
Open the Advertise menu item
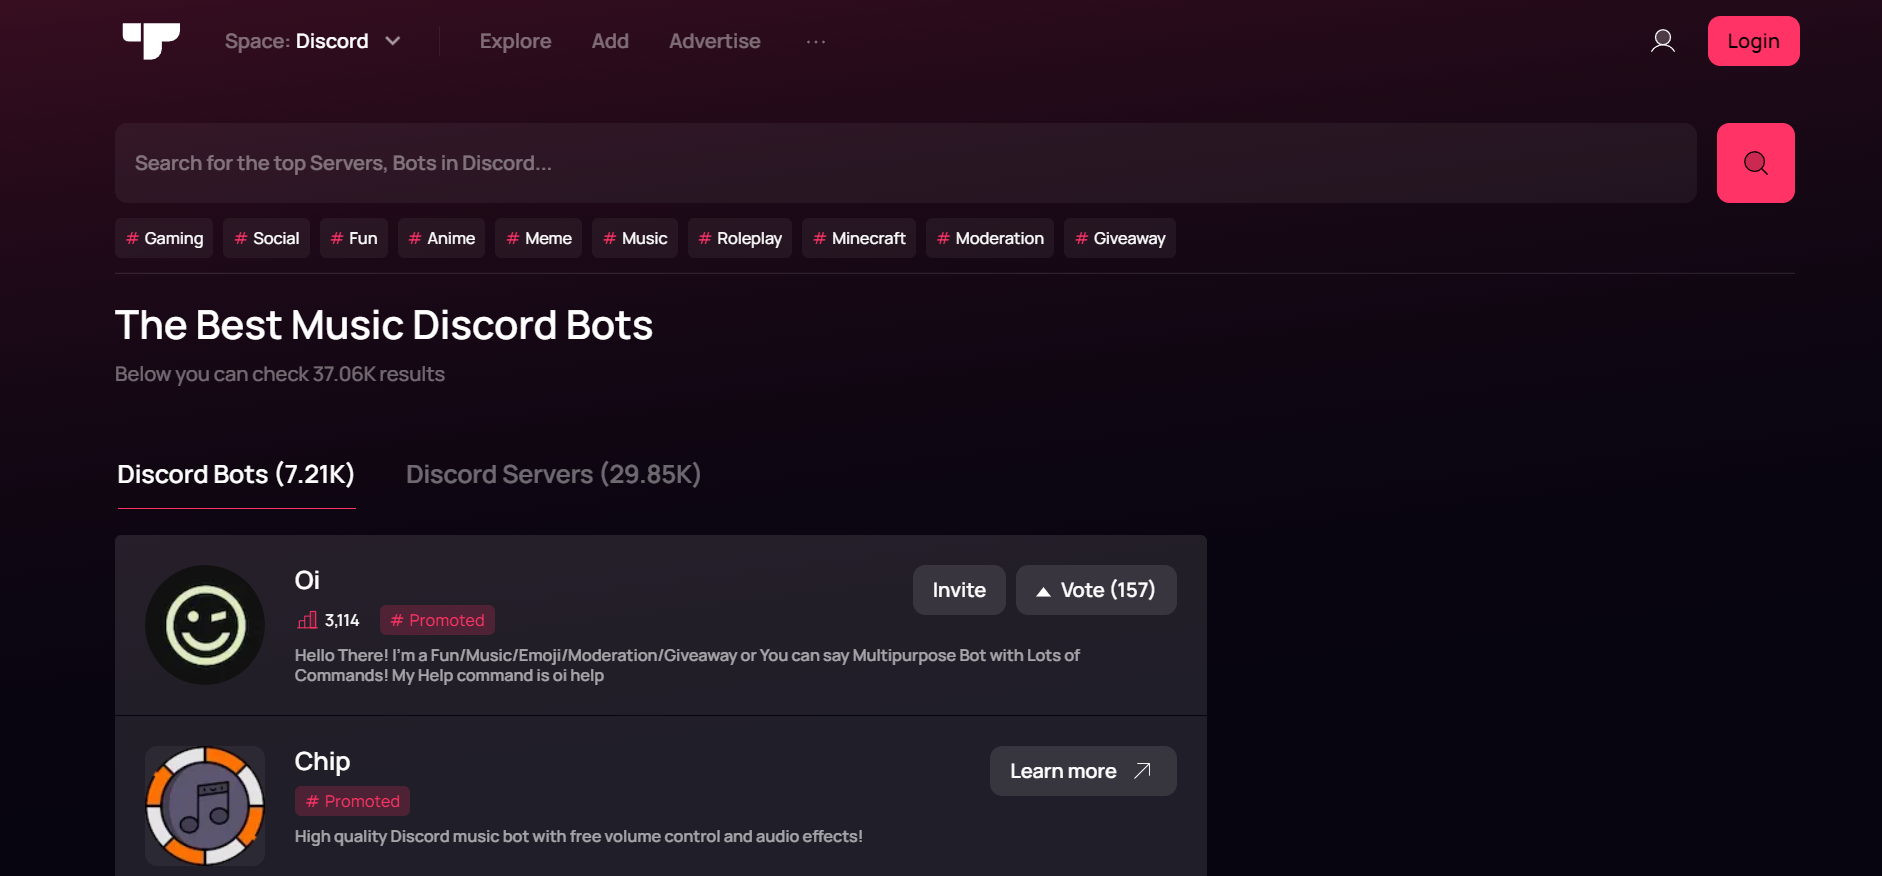coord(715,41)
